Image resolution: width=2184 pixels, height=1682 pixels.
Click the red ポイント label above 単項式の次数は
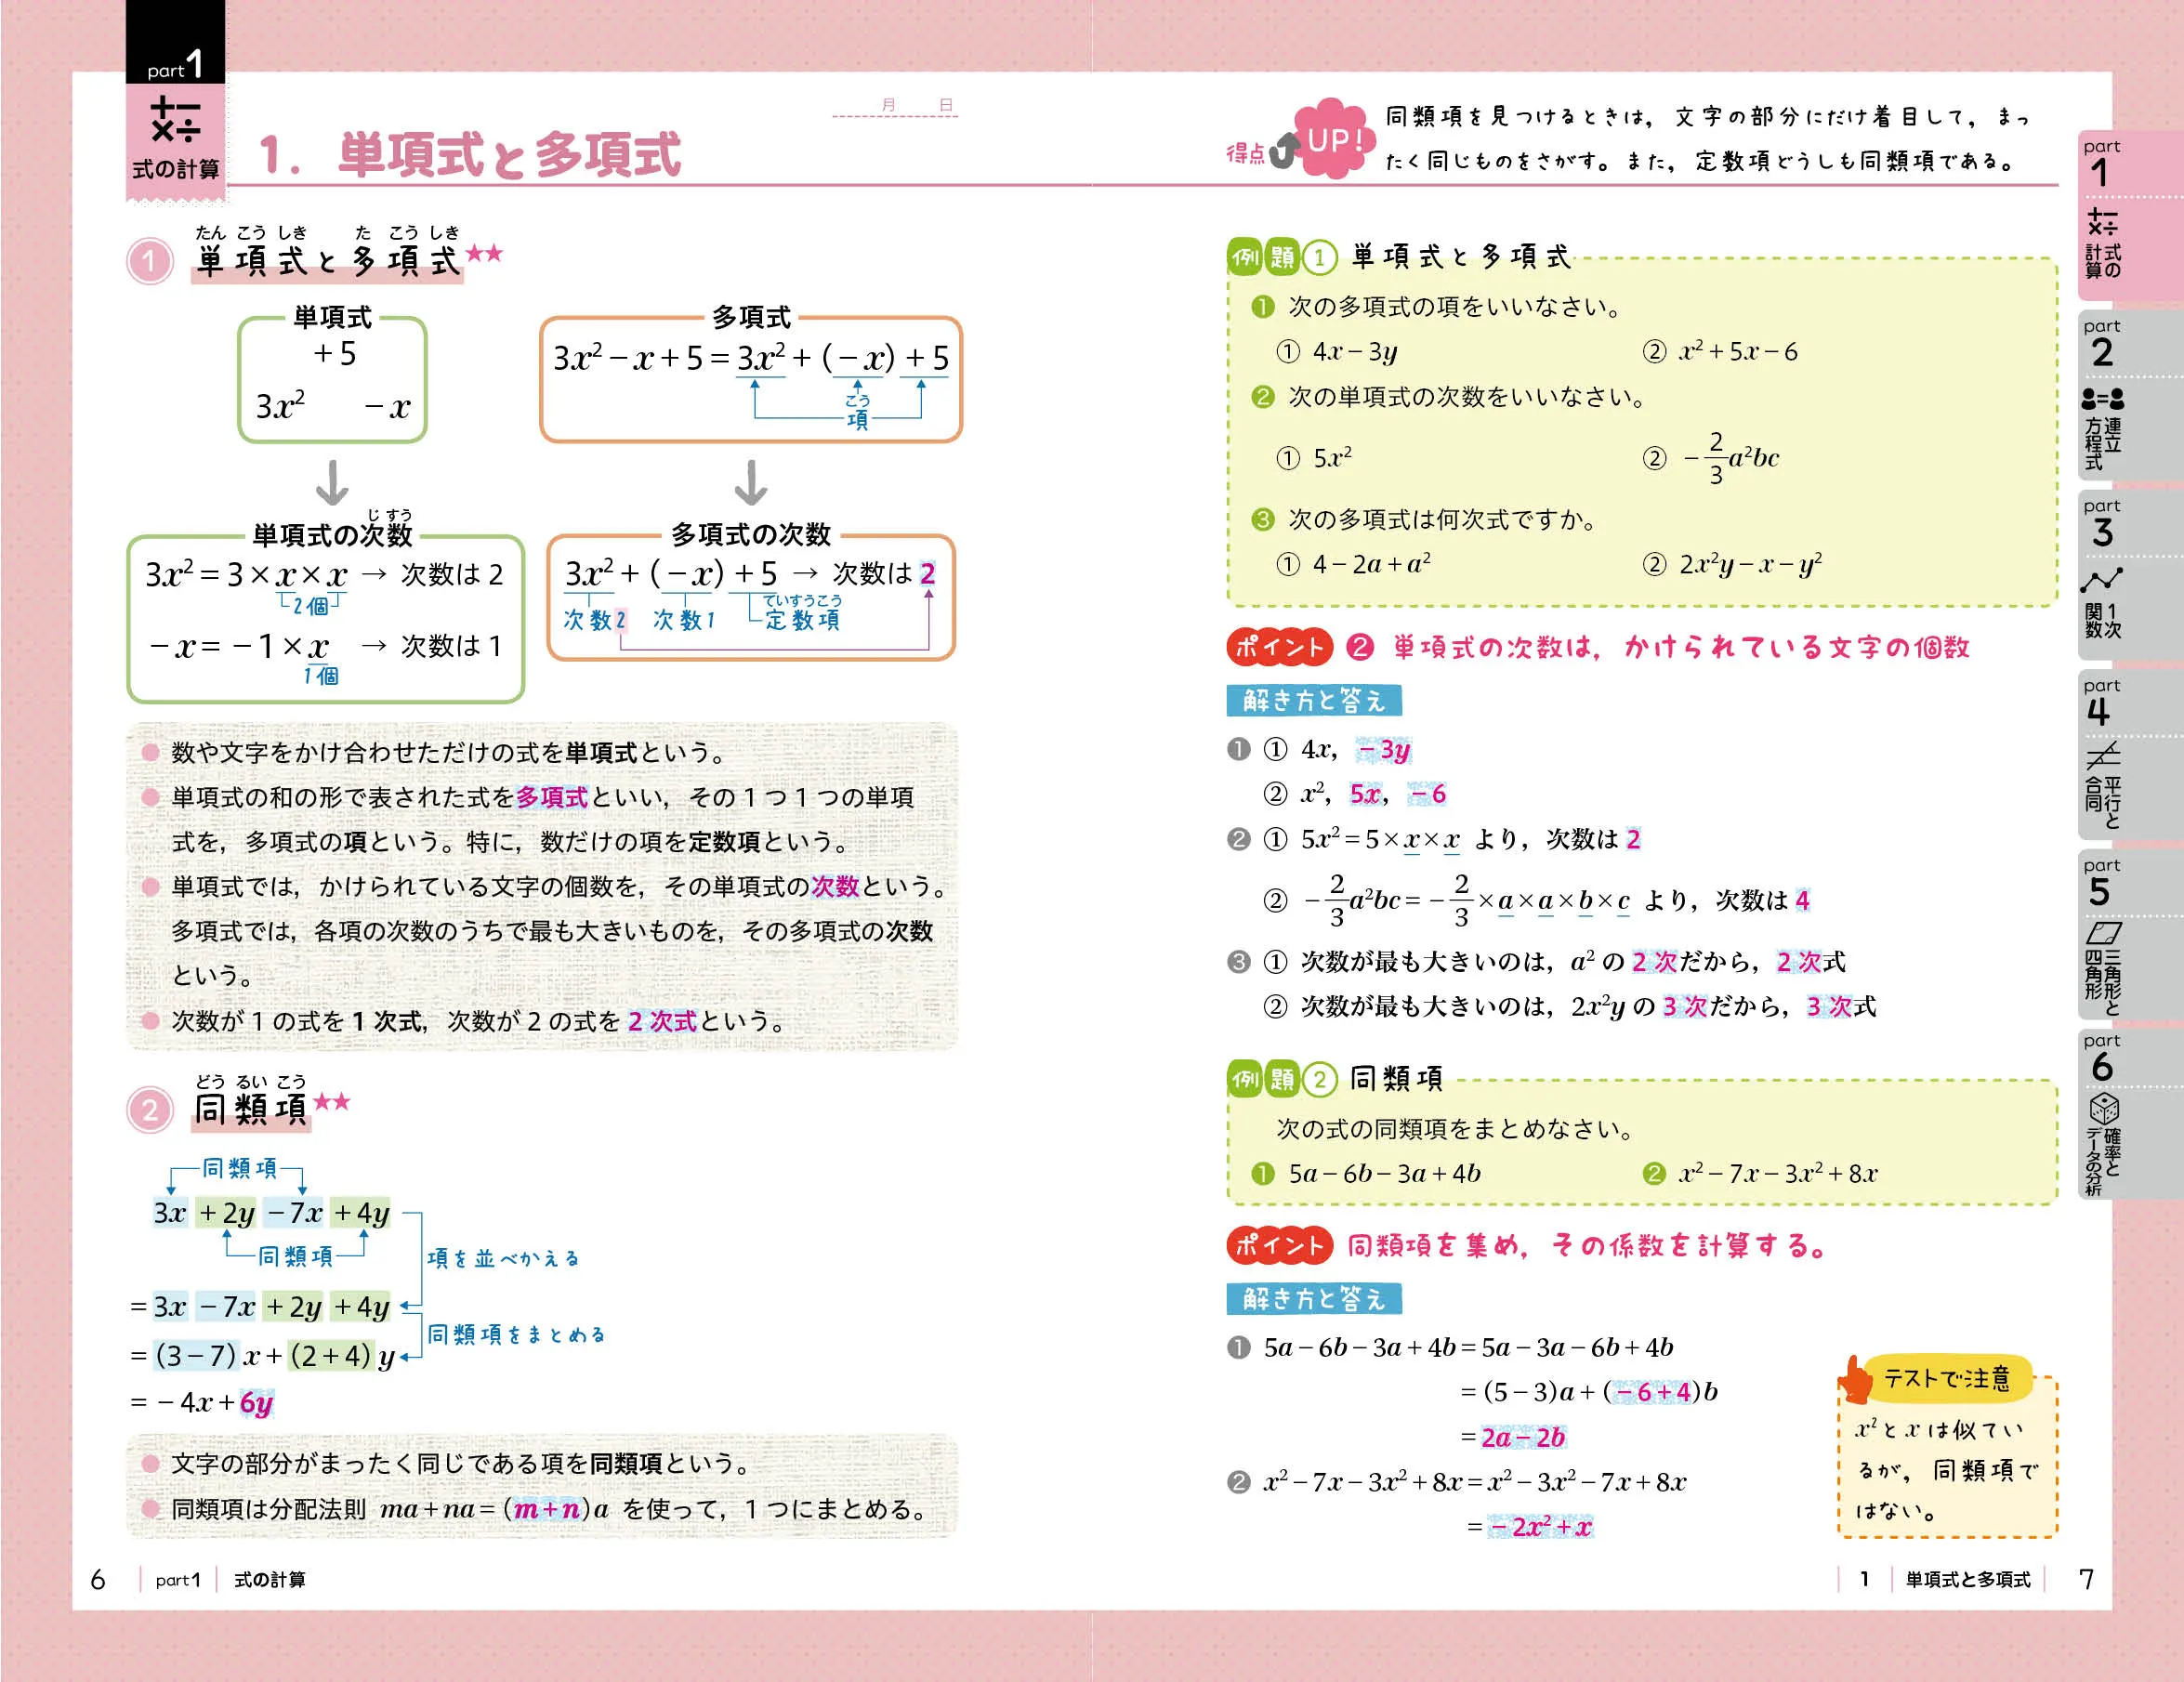pyautogui.click(x=1279, y=647)
